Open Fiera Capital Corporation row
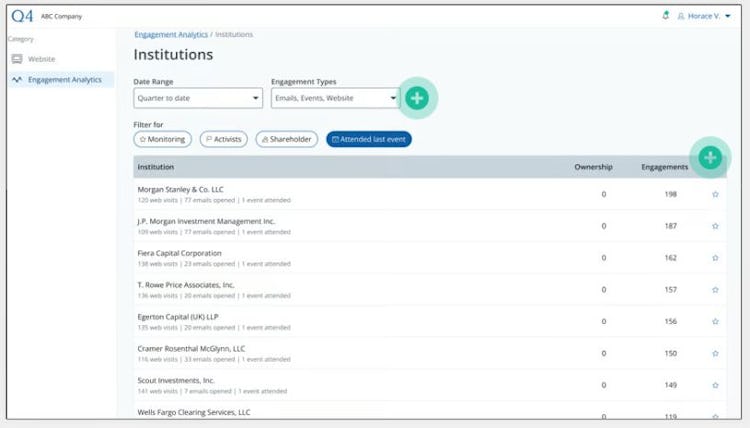This screenshot has width=750, height=428. 430,258
